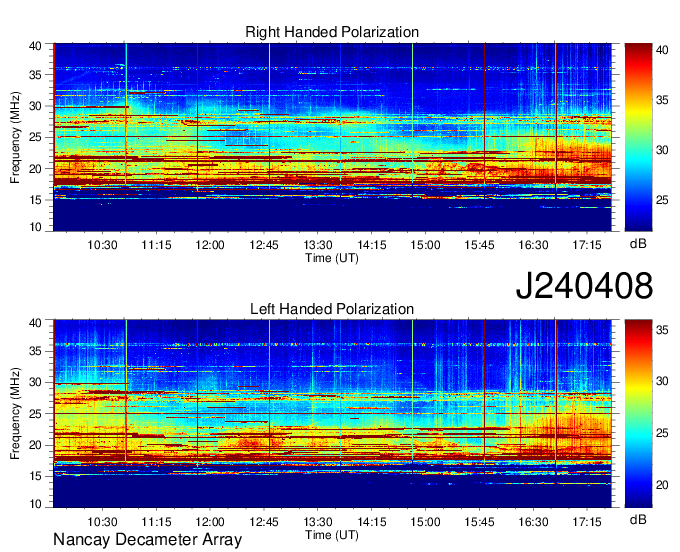Click the J240408 date label
The width and height of the screenshot is (680, 552).
tap(584, 286)
